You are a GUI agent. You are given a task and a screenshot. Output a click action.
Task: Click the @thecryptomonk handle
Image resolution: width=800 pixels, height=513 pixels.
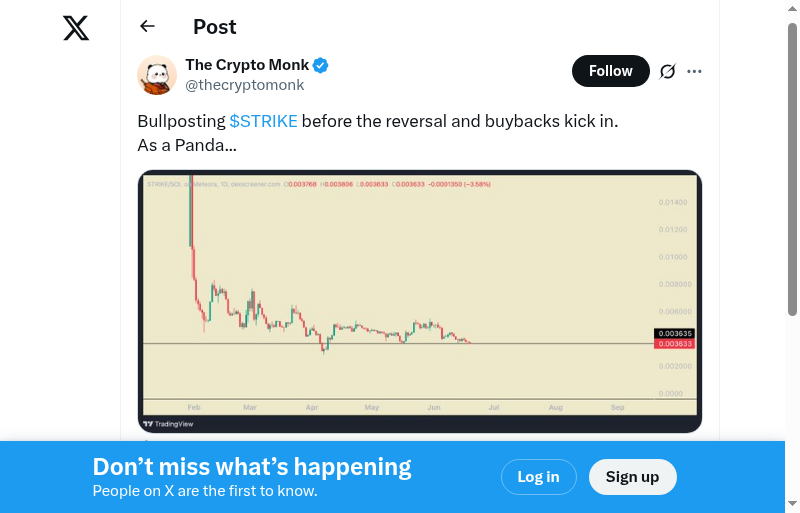click(x=245, y=85)
